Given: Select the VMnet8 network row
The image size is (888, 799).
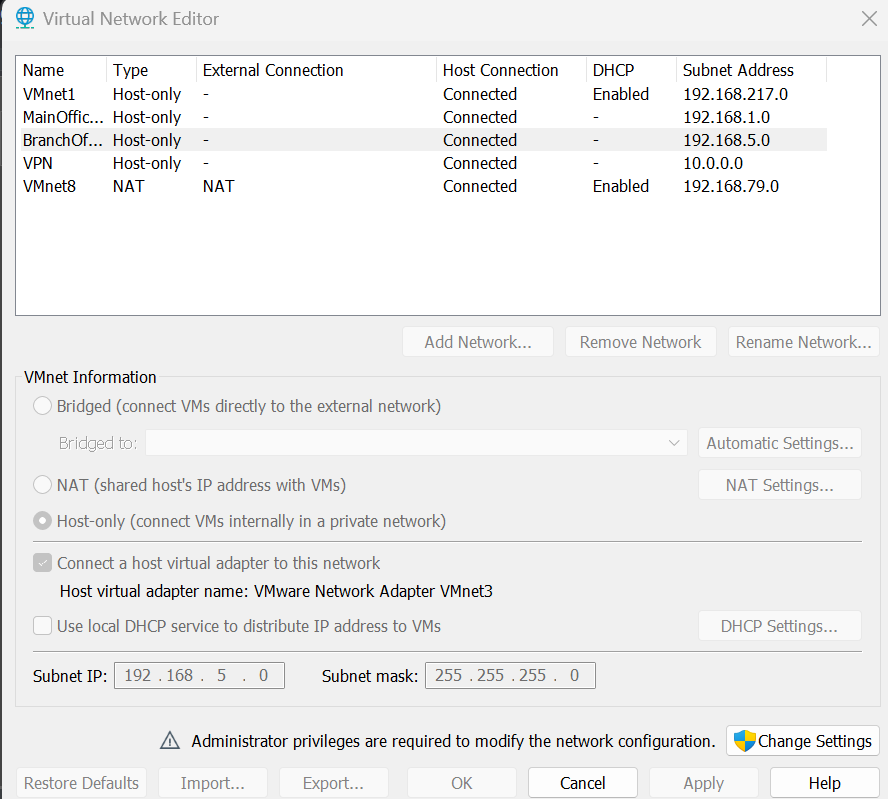Looking at the screenshot, I should tap(422, 186).
